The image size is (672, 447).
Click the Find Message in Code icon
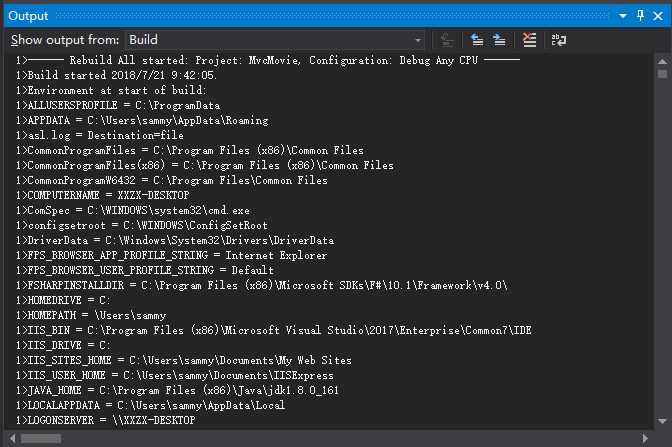point(447,40)
